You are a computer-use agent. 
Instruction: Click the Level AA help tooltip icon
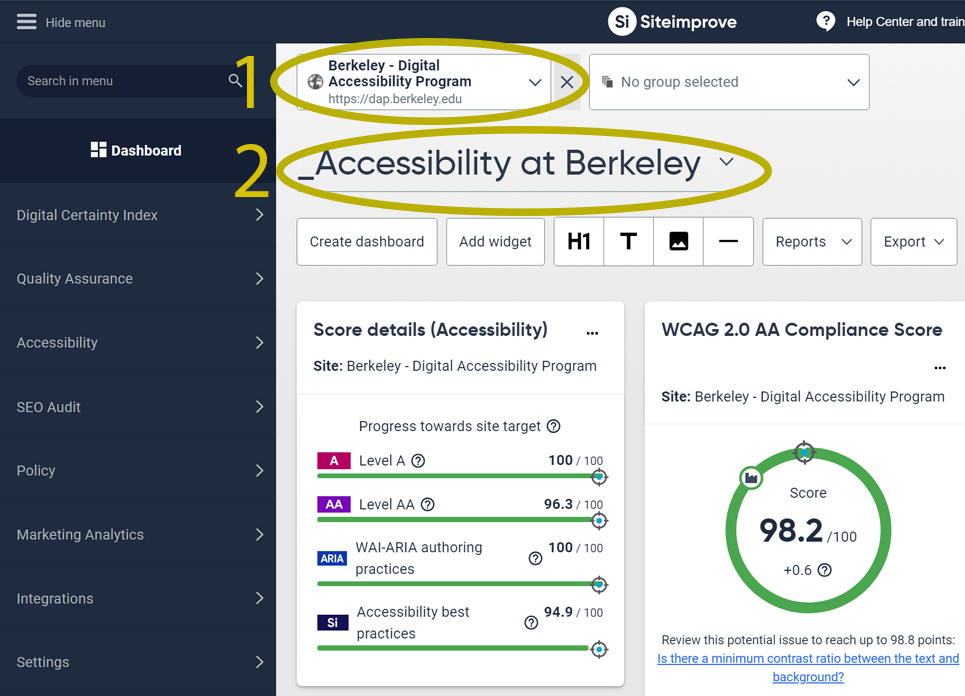(x=428, y=504)
